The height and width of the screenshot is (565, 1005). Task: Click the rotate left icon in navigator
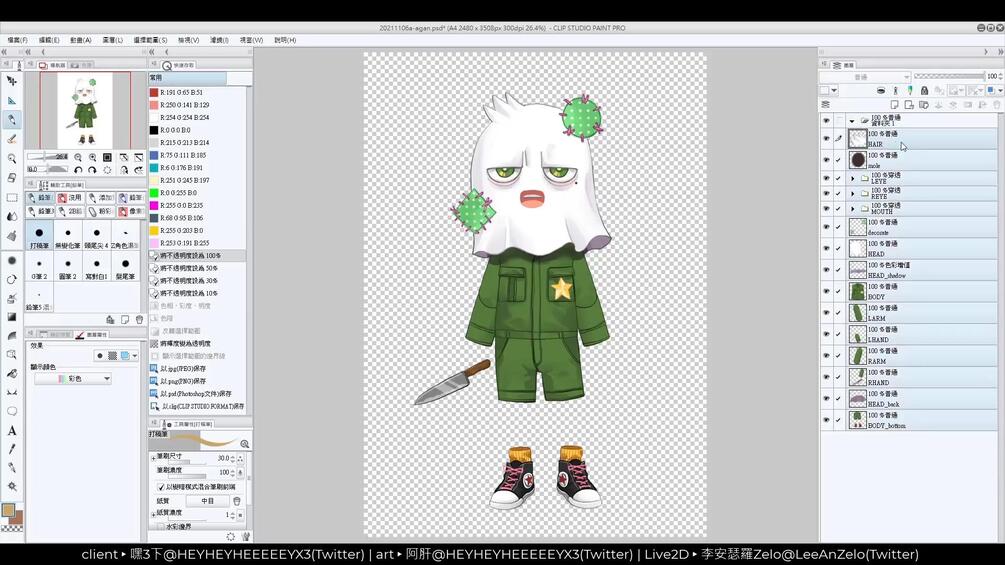click(78, 170)
